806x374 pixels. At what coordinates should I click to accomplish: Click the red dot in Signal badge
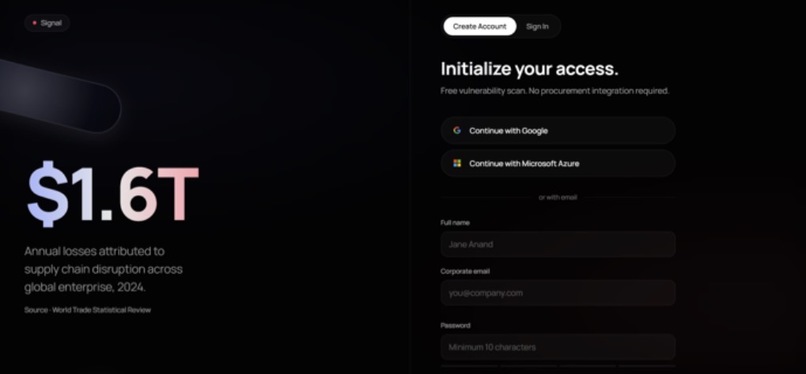coord(34,23)
